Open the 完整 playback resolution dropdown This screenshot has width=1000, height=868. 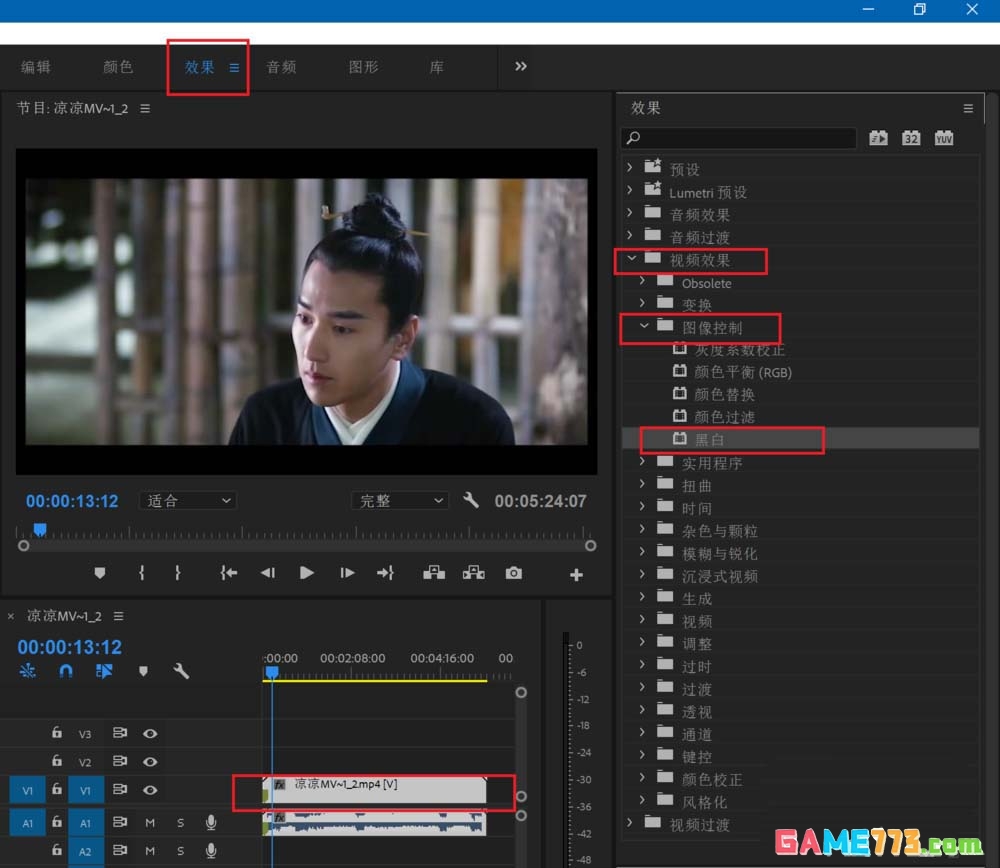400,501
